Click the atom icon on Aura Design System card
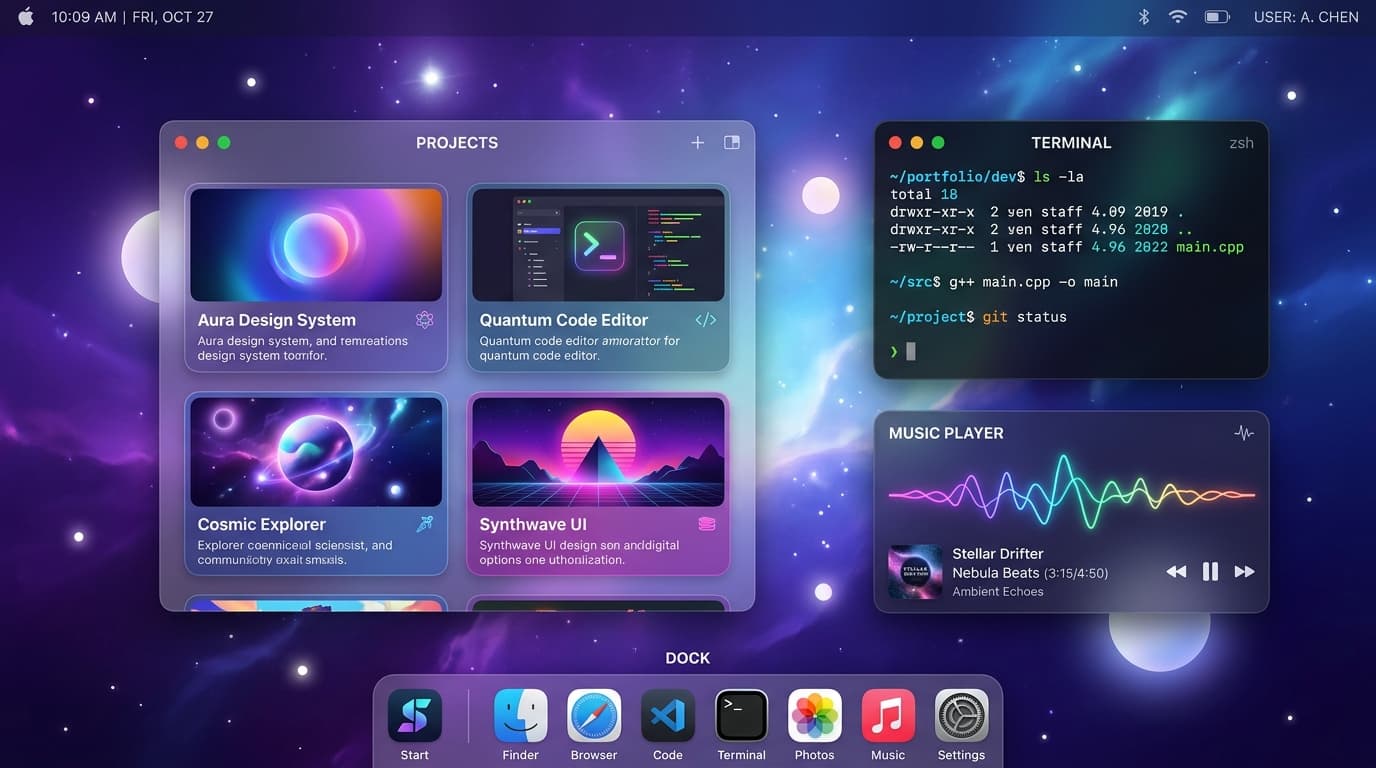 (425, 320)
